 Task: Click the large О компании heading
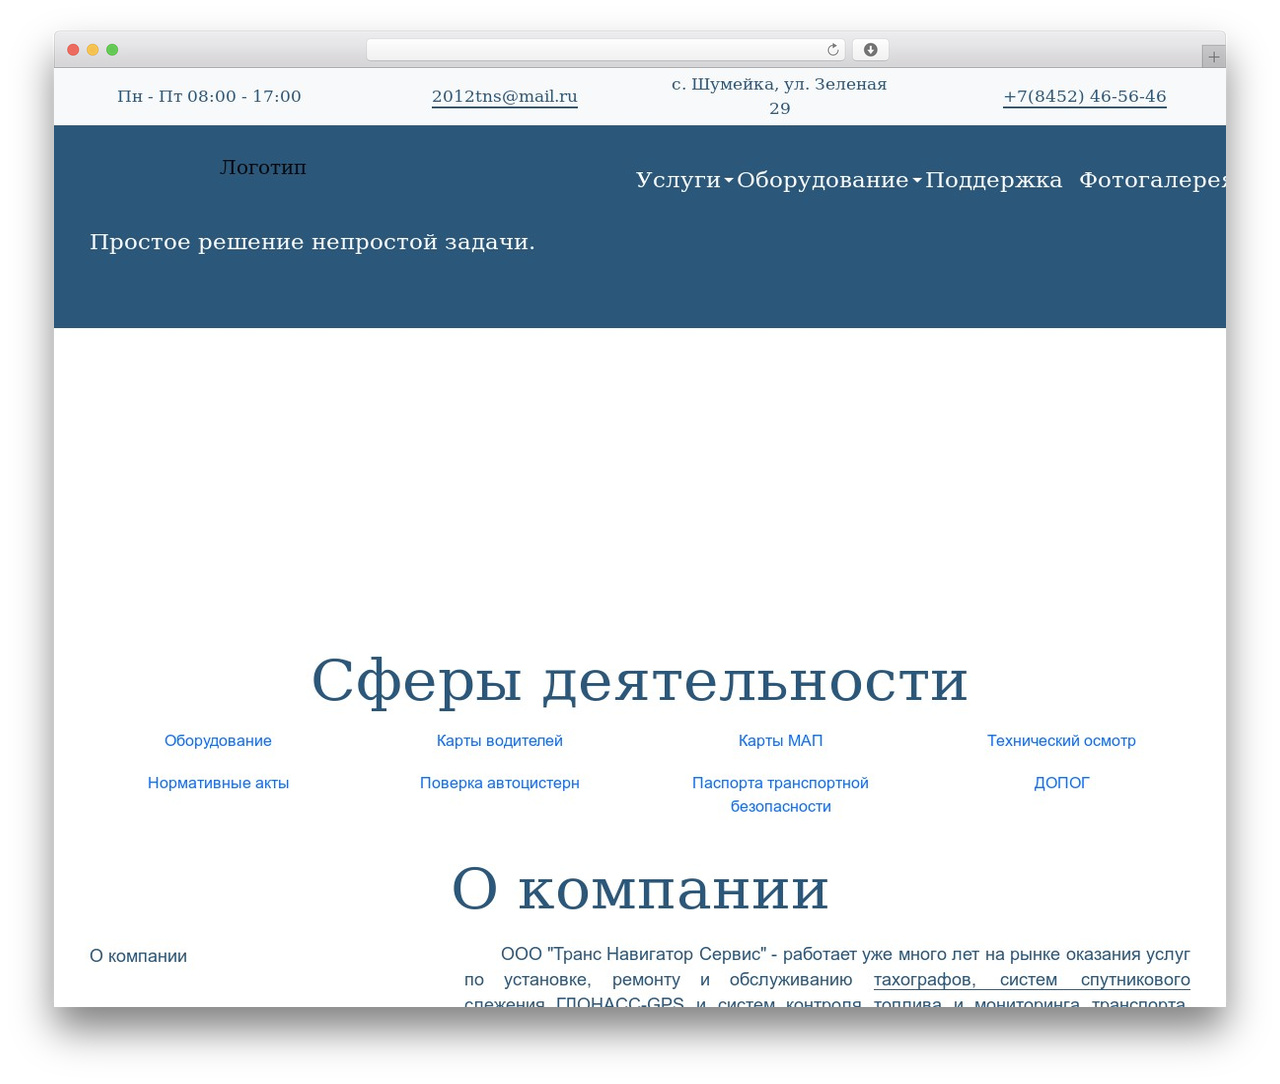click(x=640, y=889)
